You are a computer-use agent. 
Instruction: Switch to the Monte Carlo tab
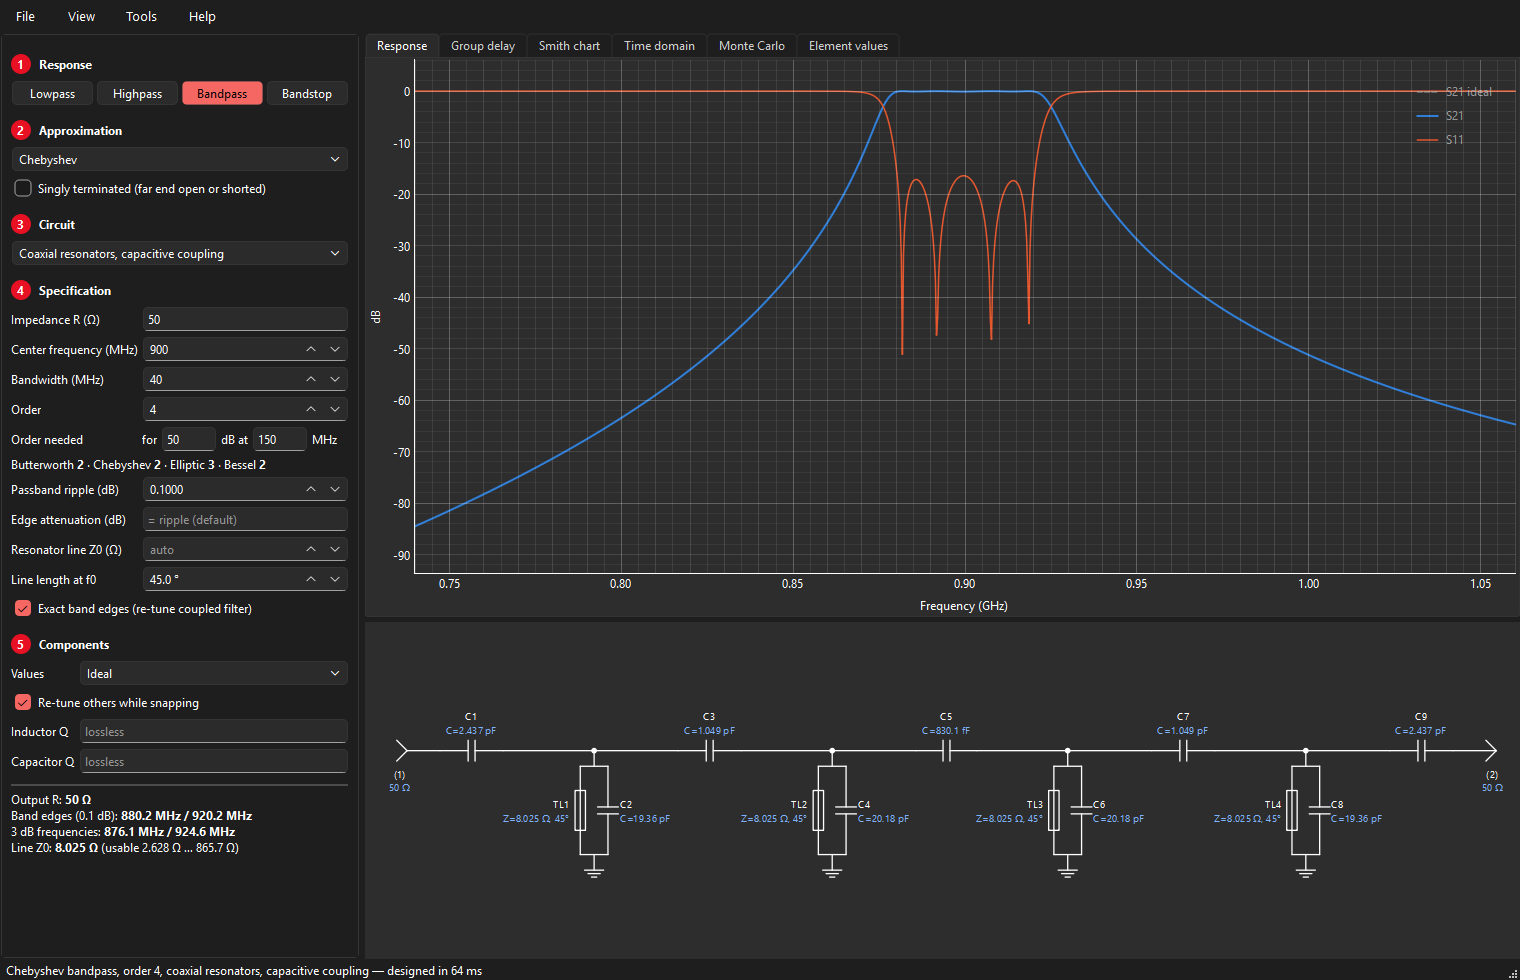click(752, 45)
